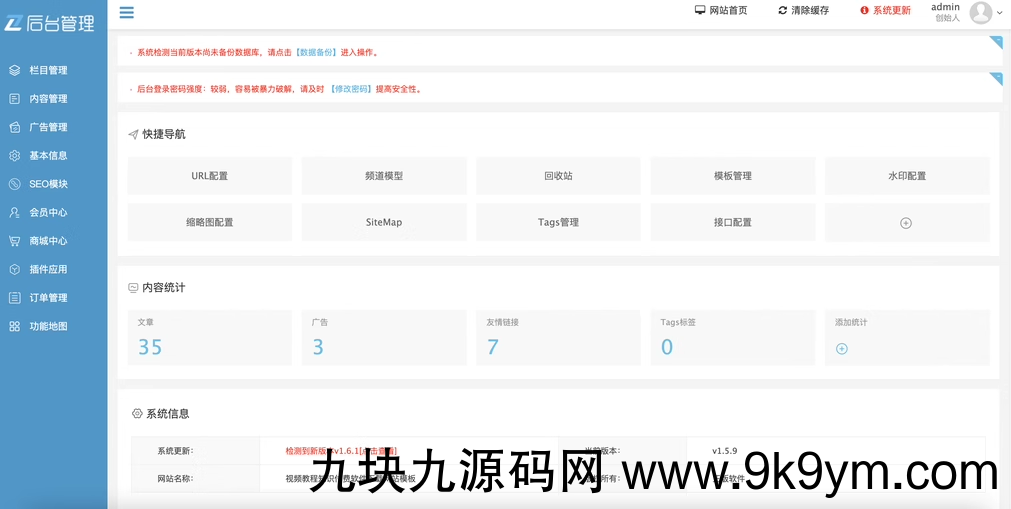
Task: Open the SiteMap shortcut
Action: click(384, 222)
